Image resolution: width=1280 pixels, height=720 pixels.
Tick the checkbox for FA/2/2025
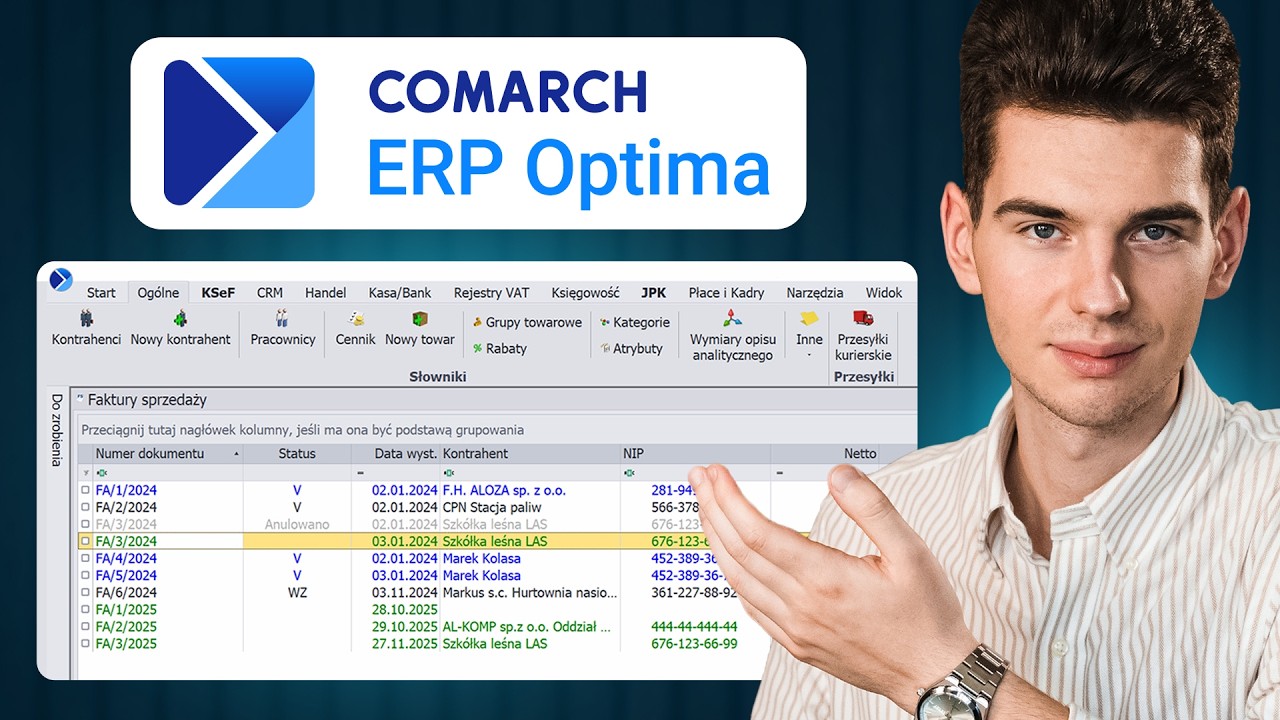(85, 627)
